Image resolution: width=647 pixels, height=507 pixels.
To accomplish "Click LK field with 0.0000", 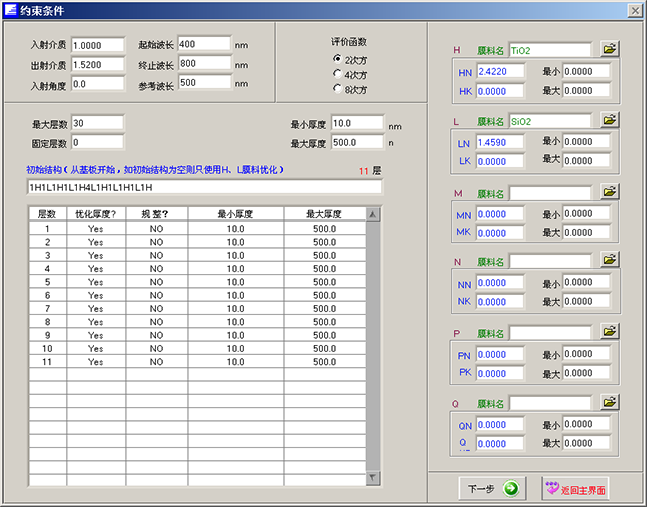I will (x=501, y=161).
